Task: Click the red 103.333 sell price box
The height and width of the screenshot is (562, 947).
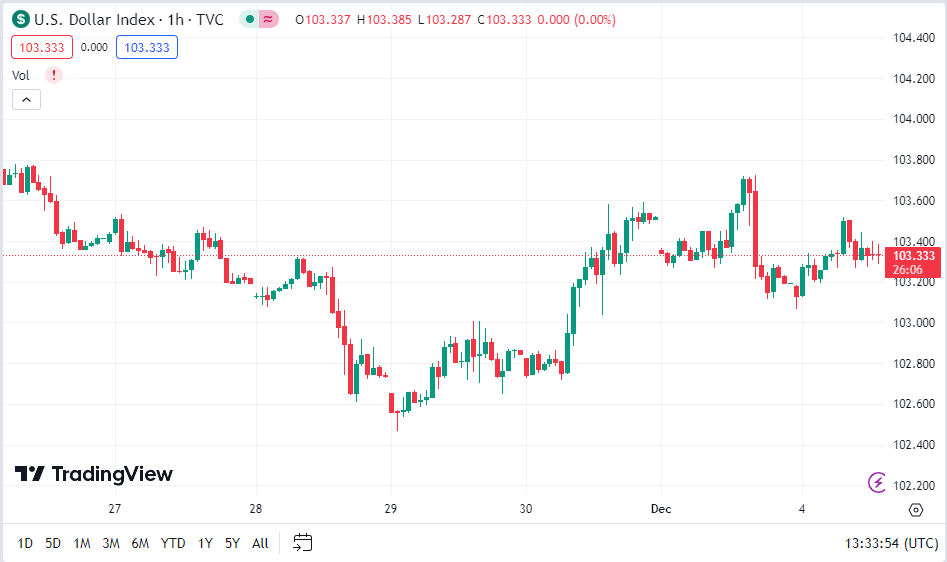Action: [42, 47]
